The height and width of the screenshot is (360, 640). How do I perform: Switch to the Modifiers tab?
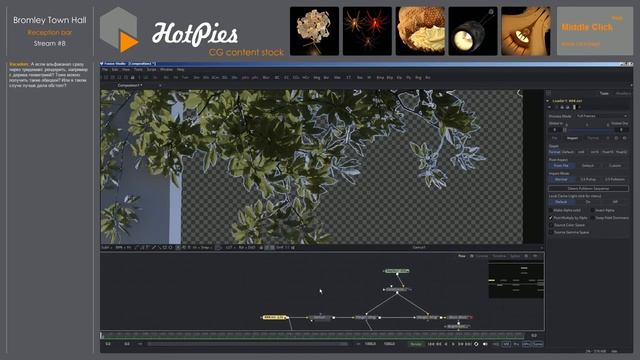click(623, 93)
